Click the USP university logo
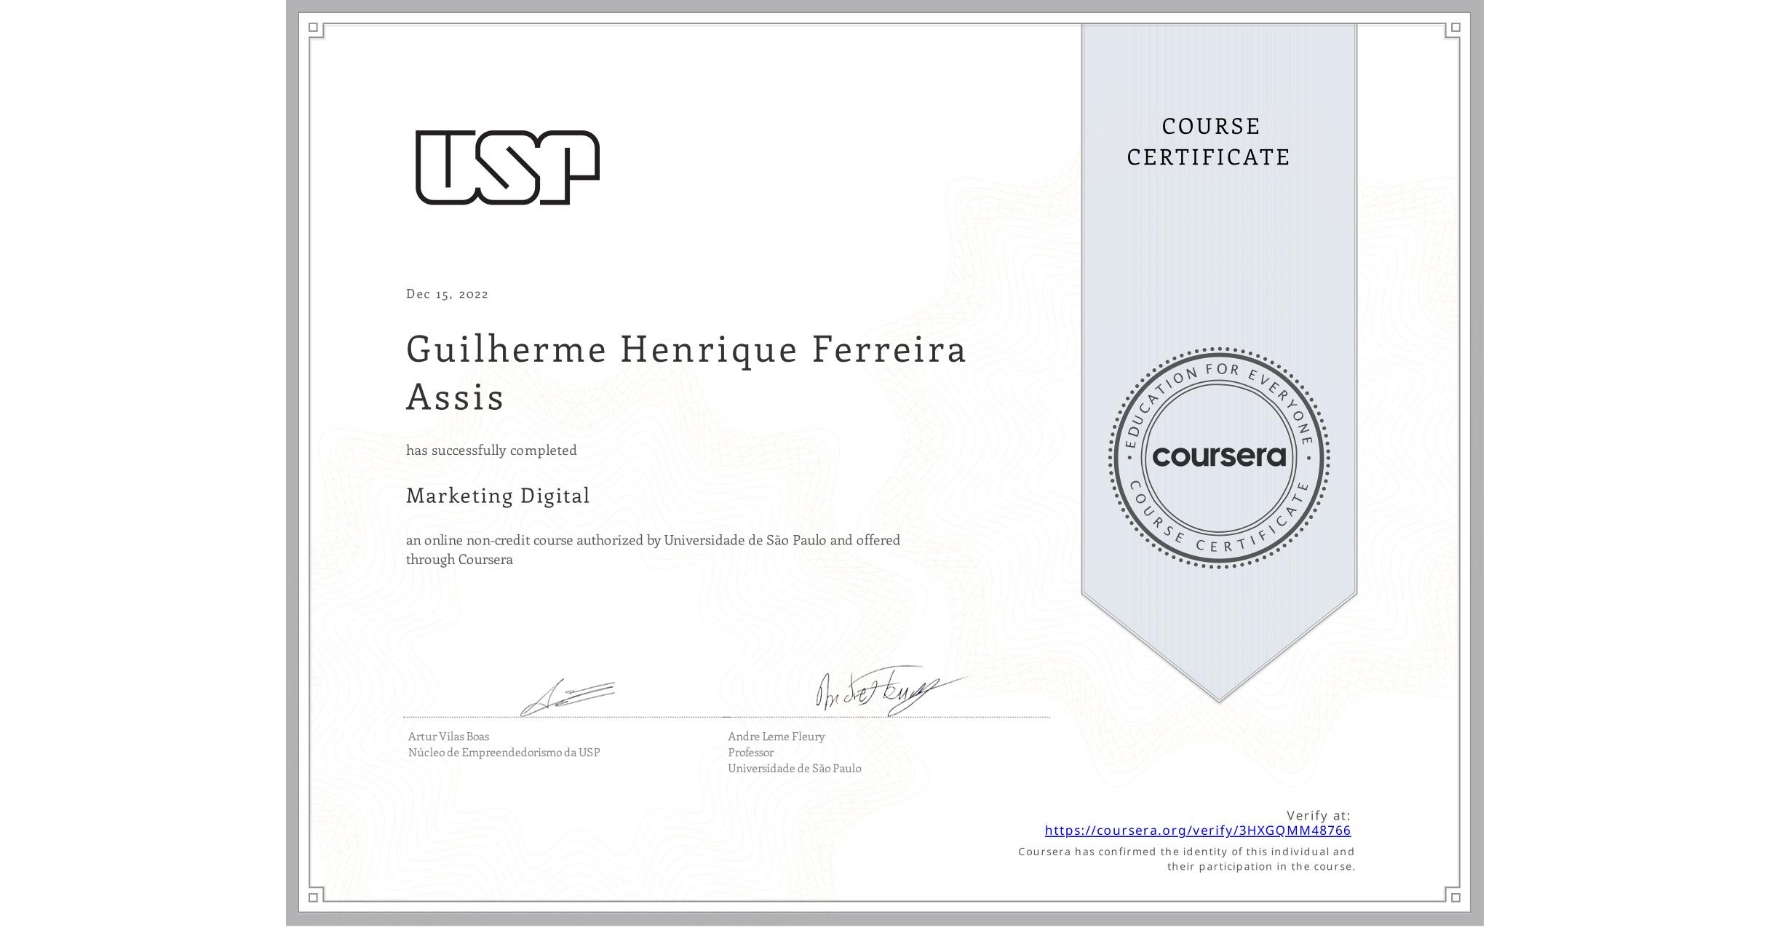This screenshot has height=928, width=1772. tap(505, 170)
